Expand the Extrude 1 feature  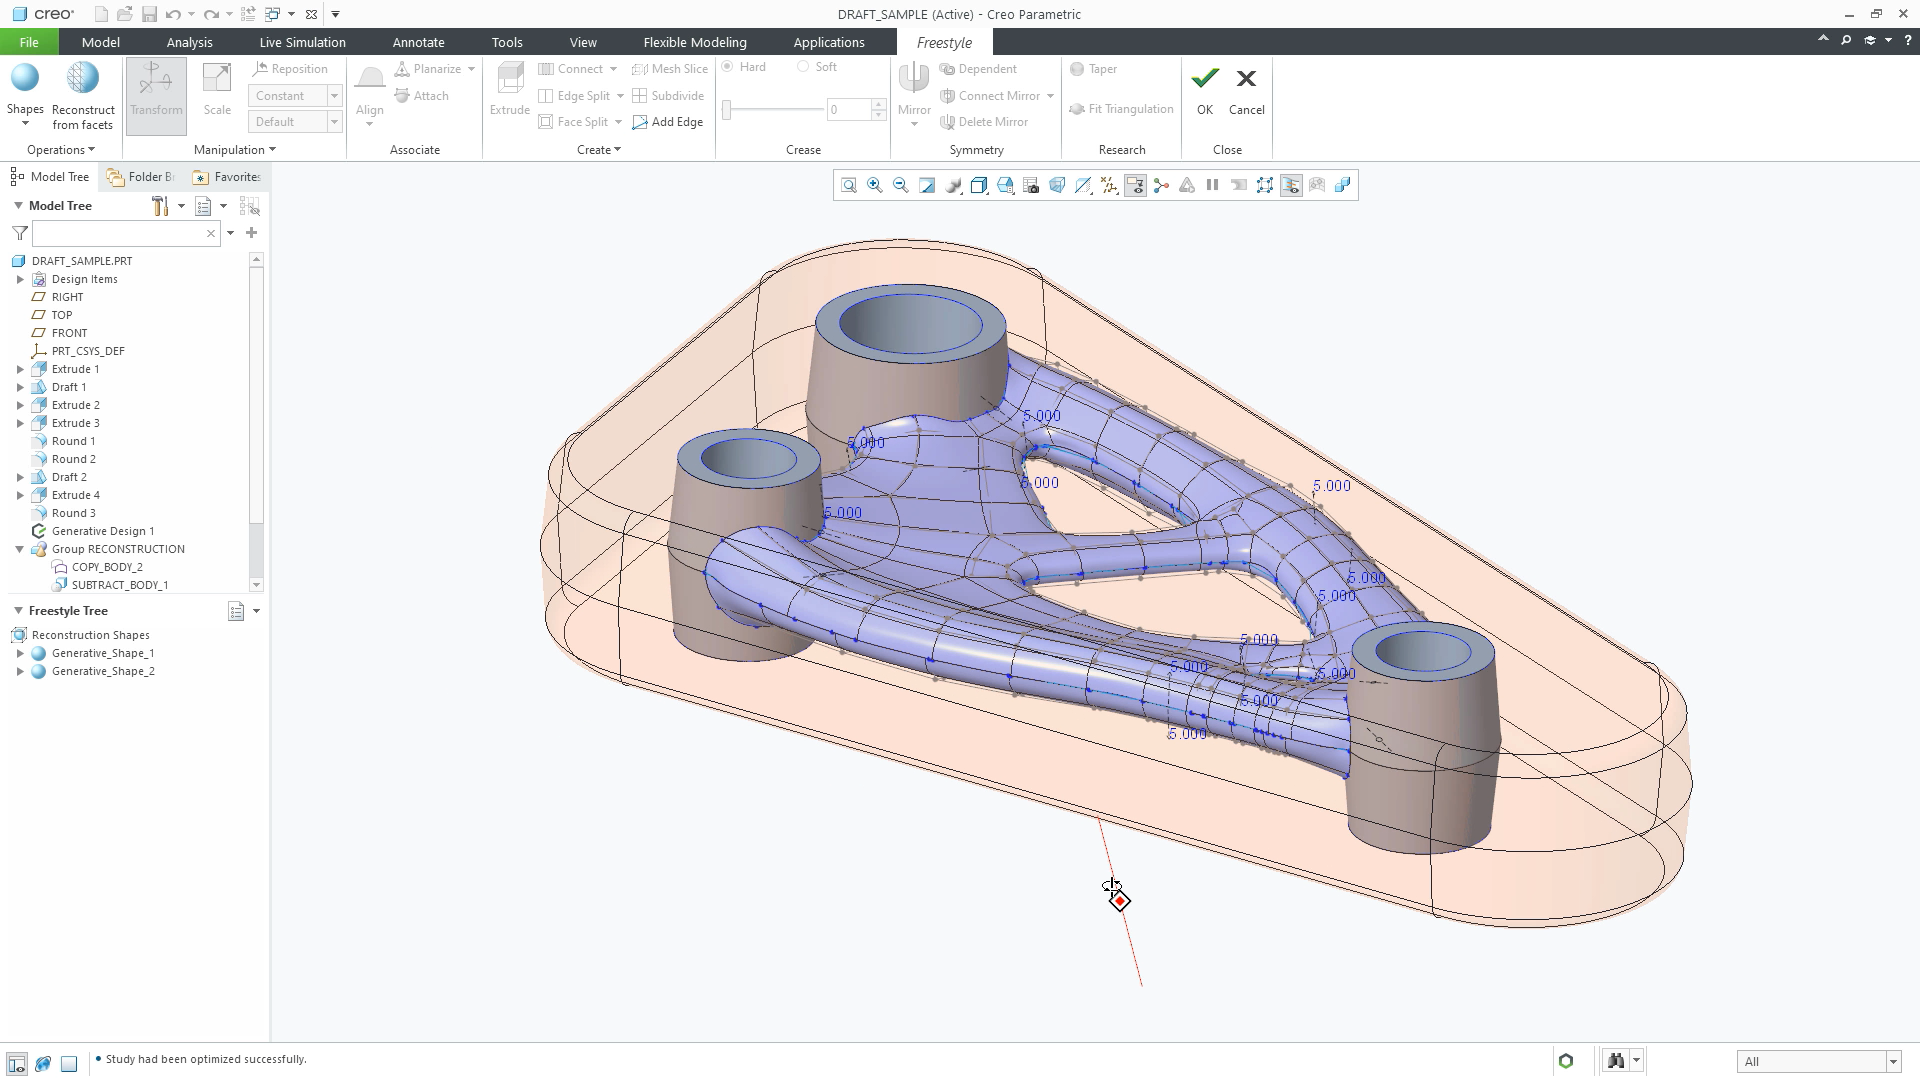point(20,369)
